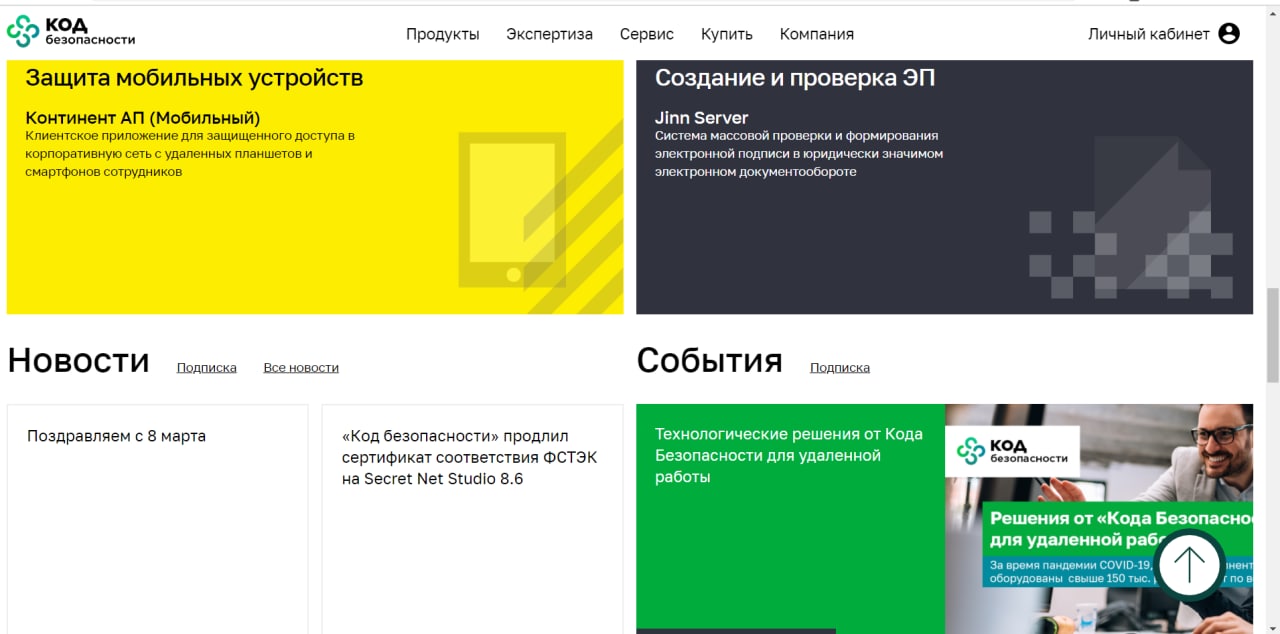Click Подписка link next to Новости
The height and width of the screenshot is (634, 1280).
pos(207,367)
